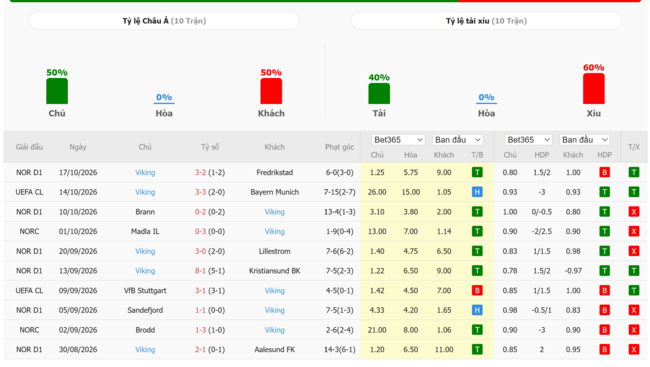Open Viking link in the Brann row

click(274, 212)
